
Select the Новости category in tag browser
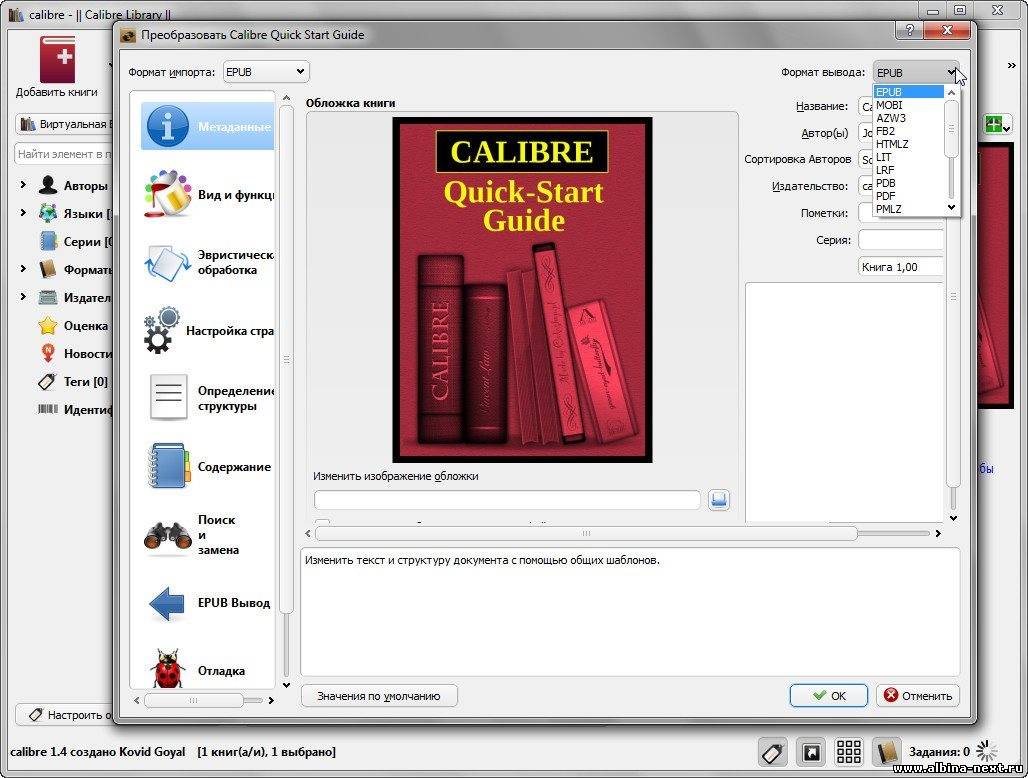pyautogui.click(x=75, y=353)
